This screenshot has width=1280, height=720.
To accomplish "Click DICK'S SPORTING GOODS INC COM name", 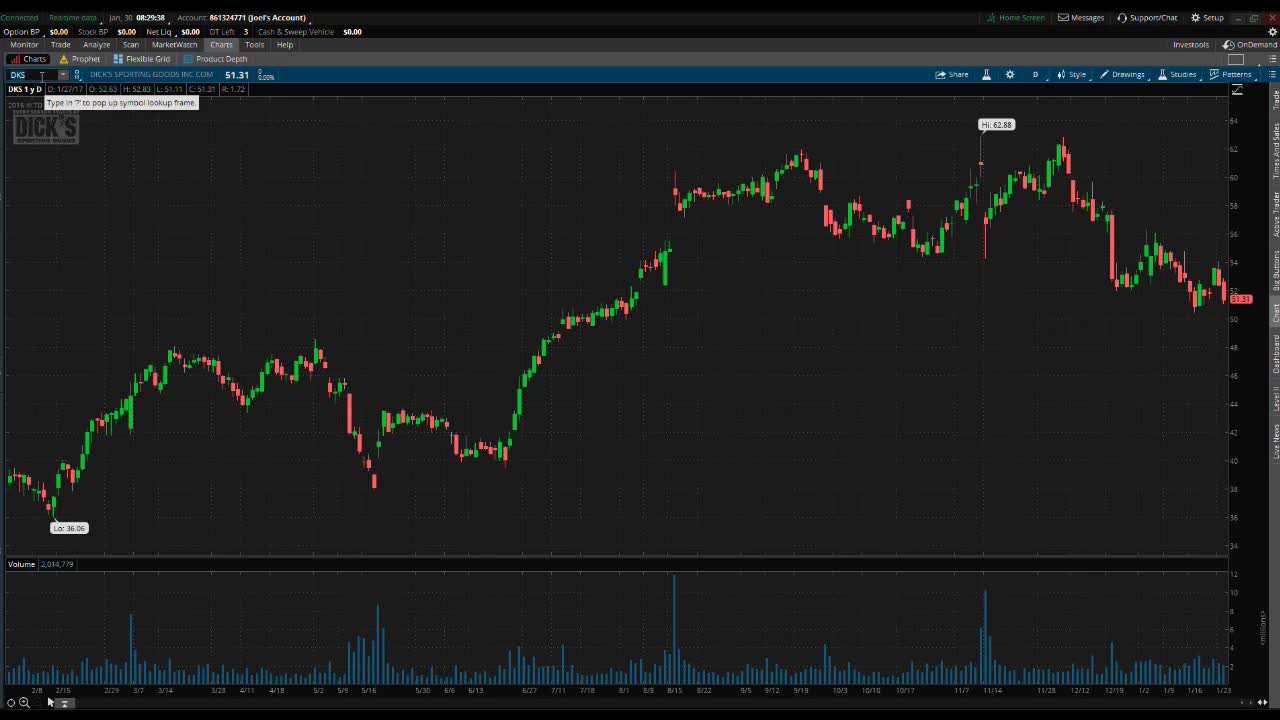I will pos(151,75).
